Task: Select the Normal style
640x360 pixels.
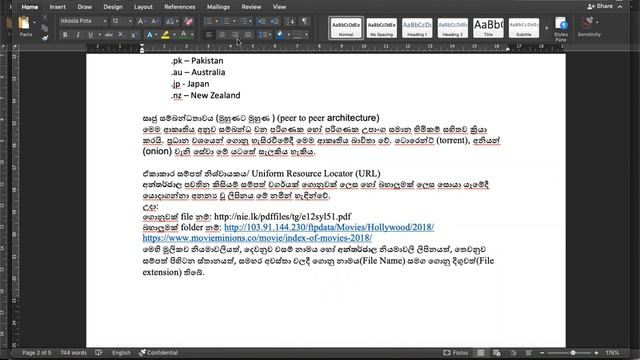Action: point(346,28)
